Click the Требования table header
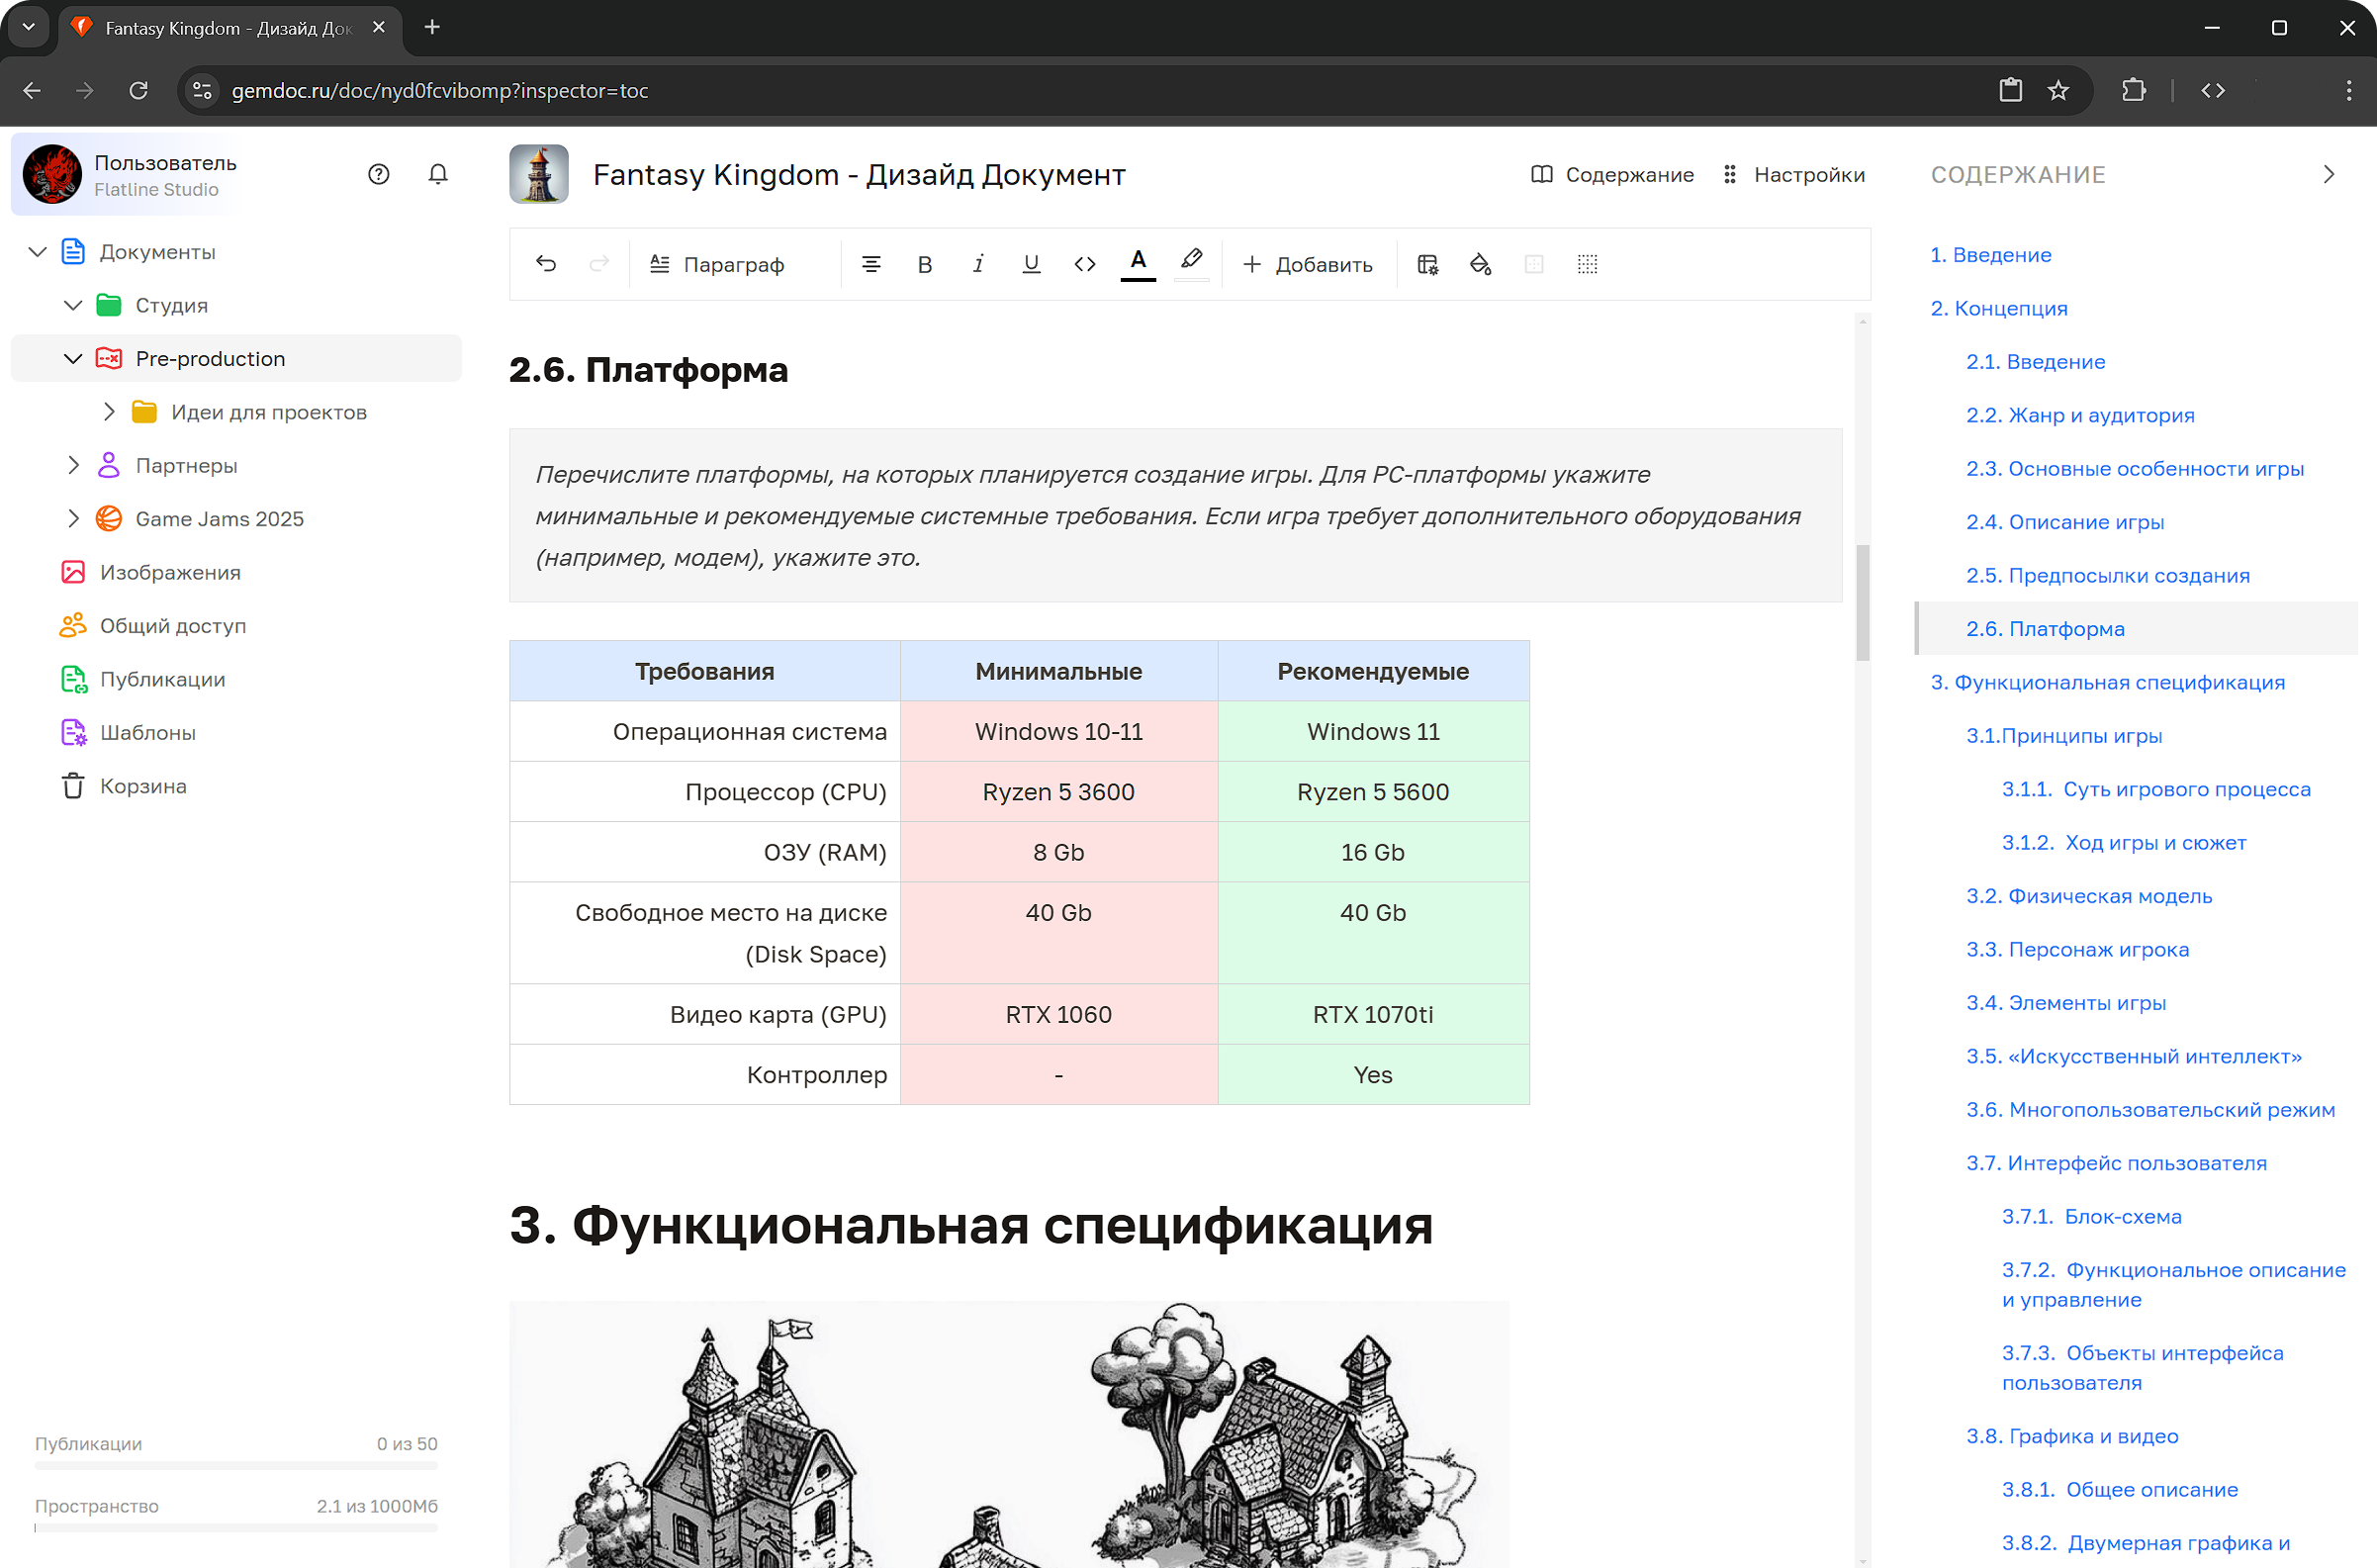 (705, 671)
